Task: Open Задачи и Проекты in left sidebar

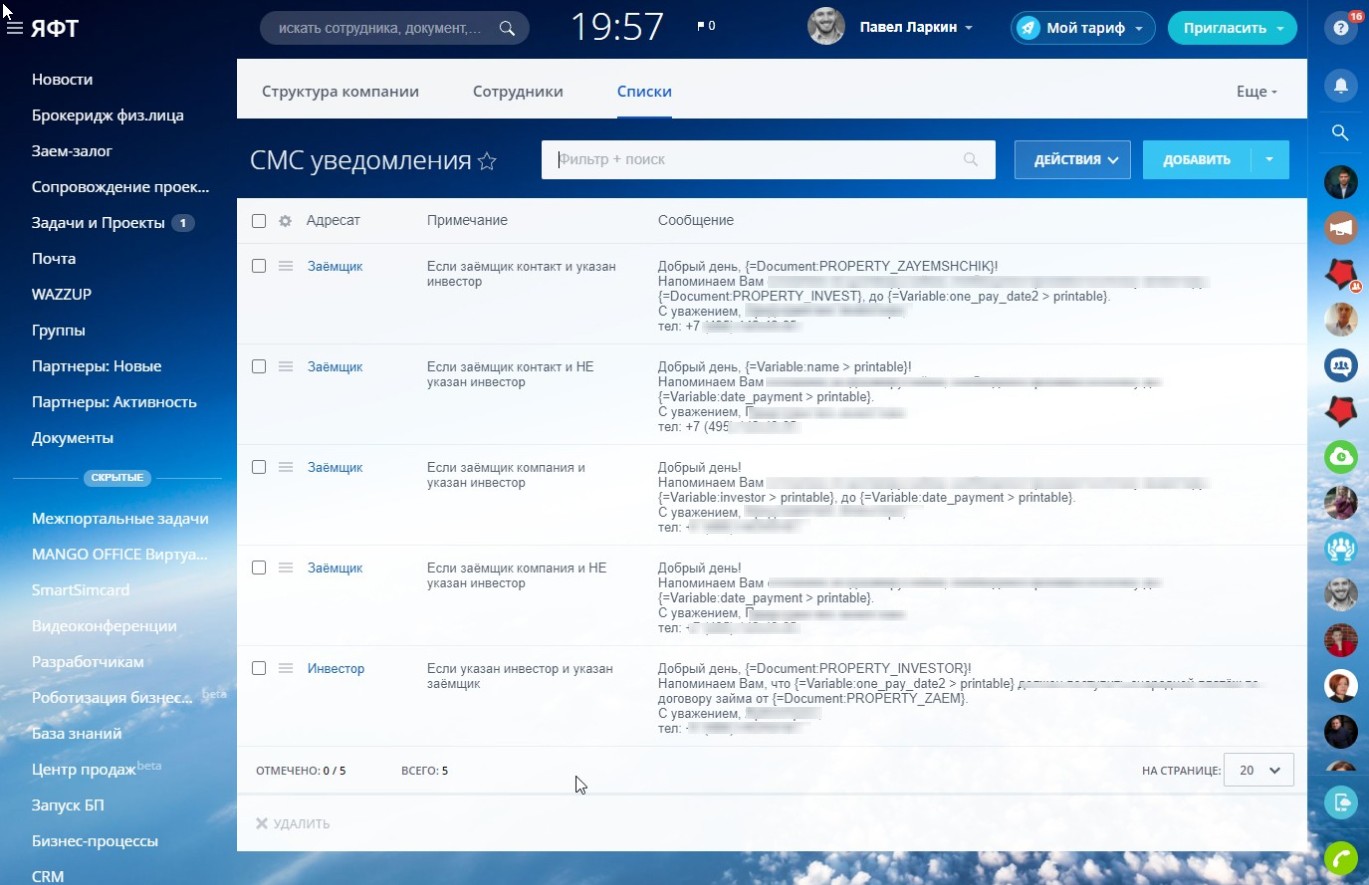Action: pyautogui.click(x=98, y=223)
